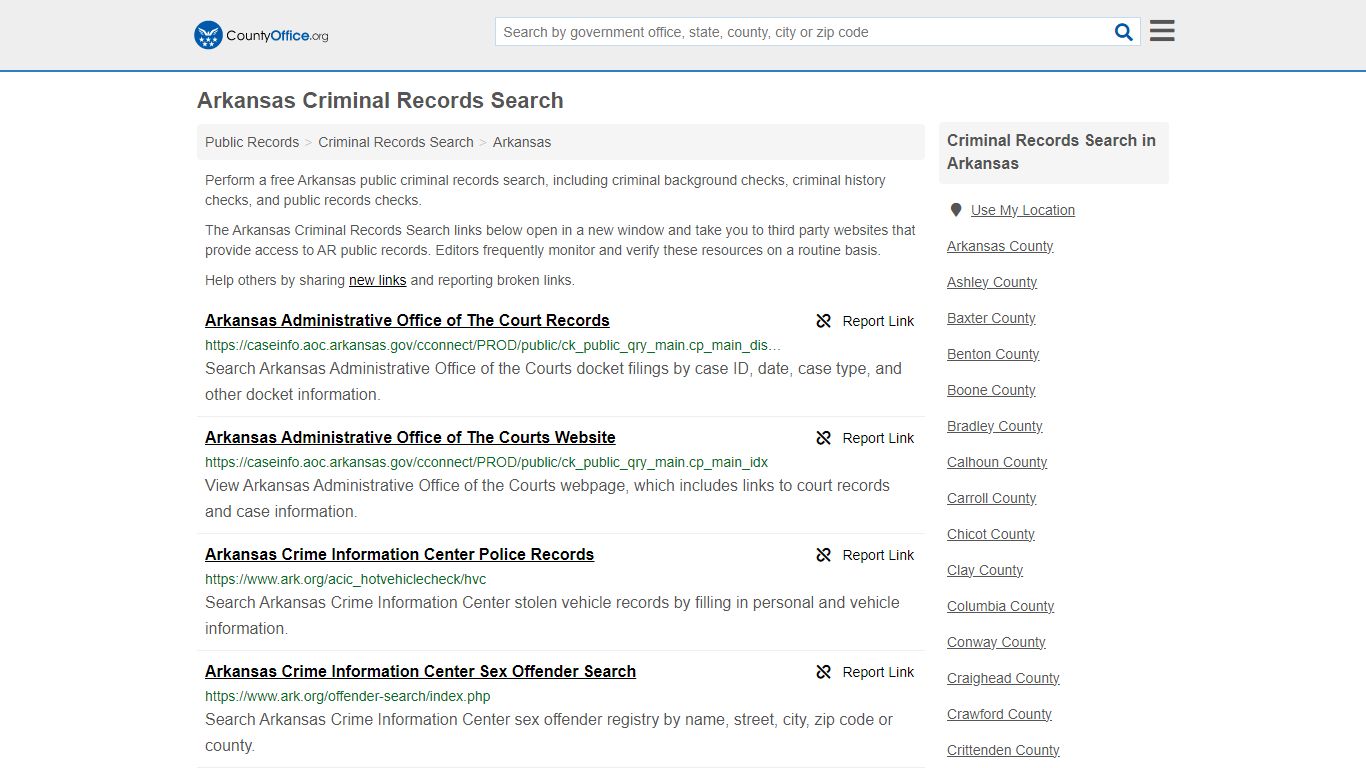
Task: Open Crawford County
Action: [999, 714]
